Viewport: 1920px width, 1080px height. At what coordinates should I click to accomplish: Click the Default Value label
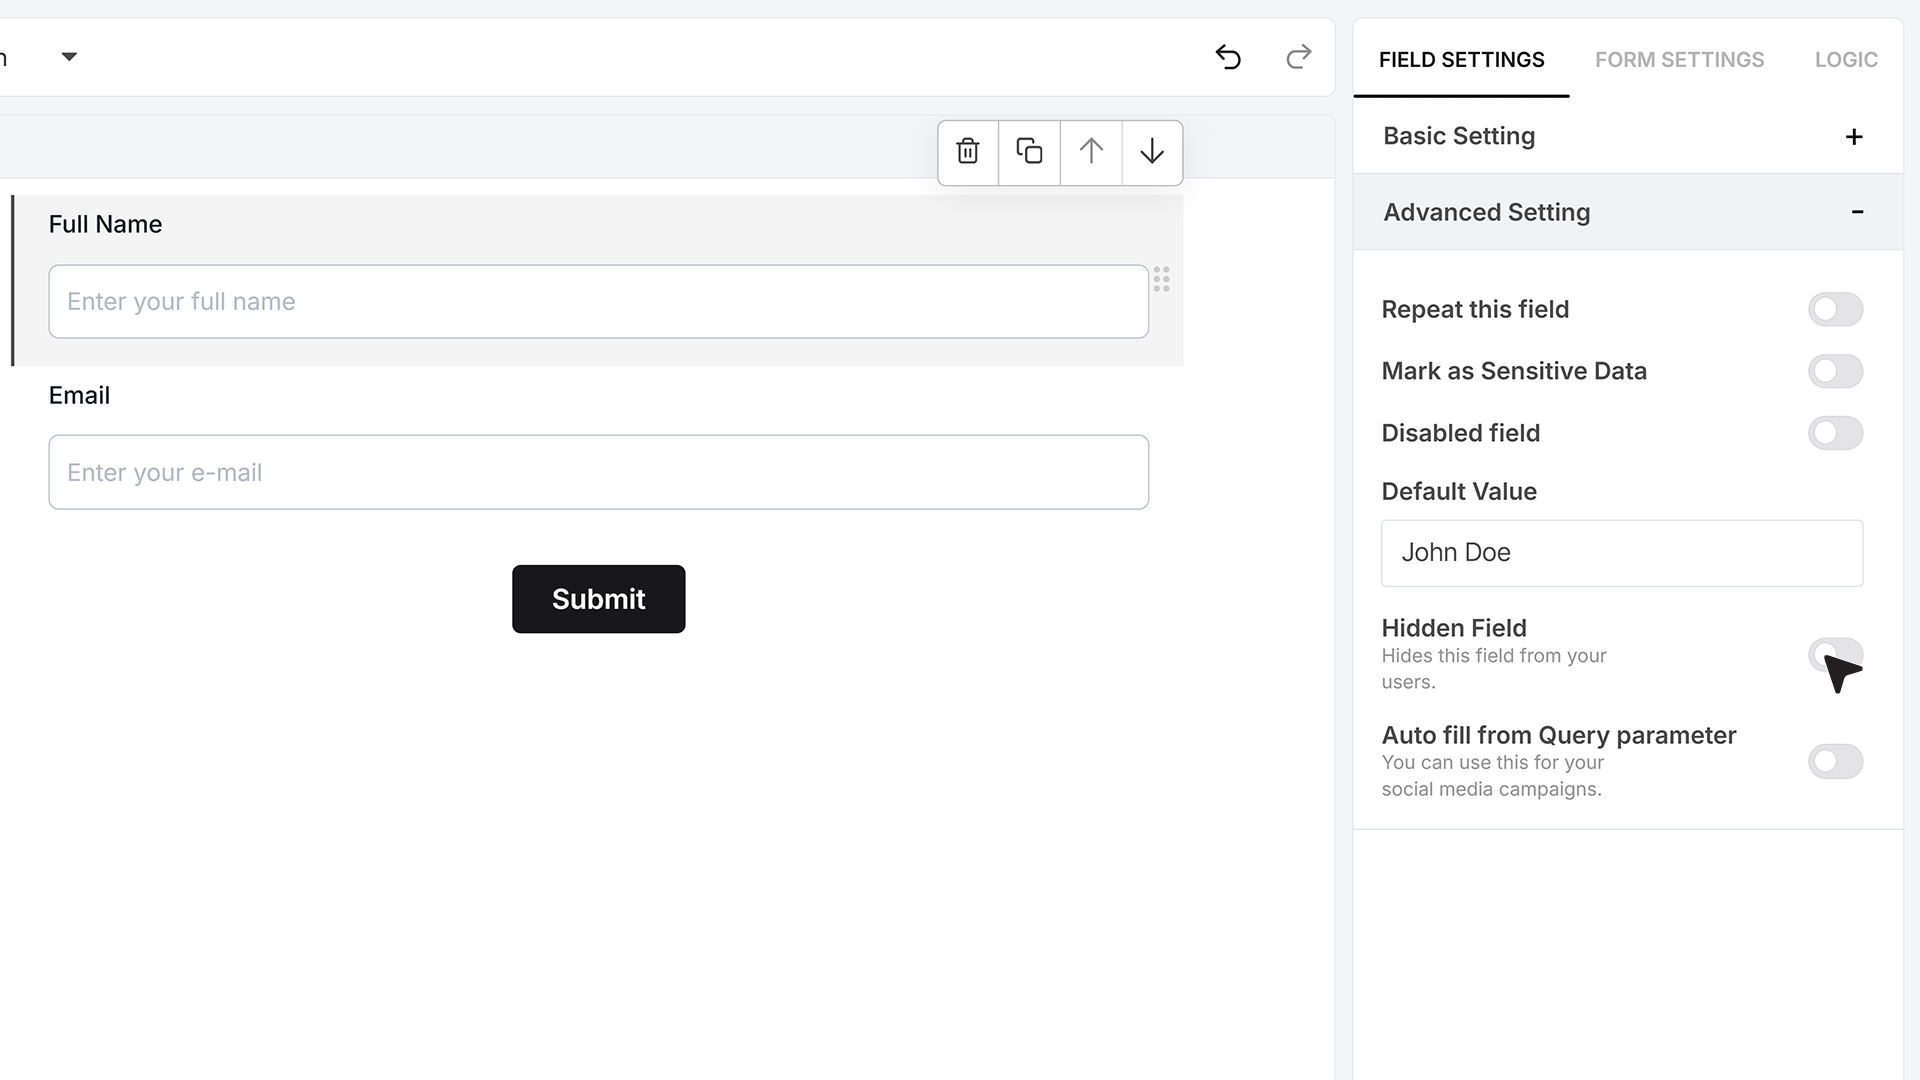pyautogui.click(x=1458, y=491)
